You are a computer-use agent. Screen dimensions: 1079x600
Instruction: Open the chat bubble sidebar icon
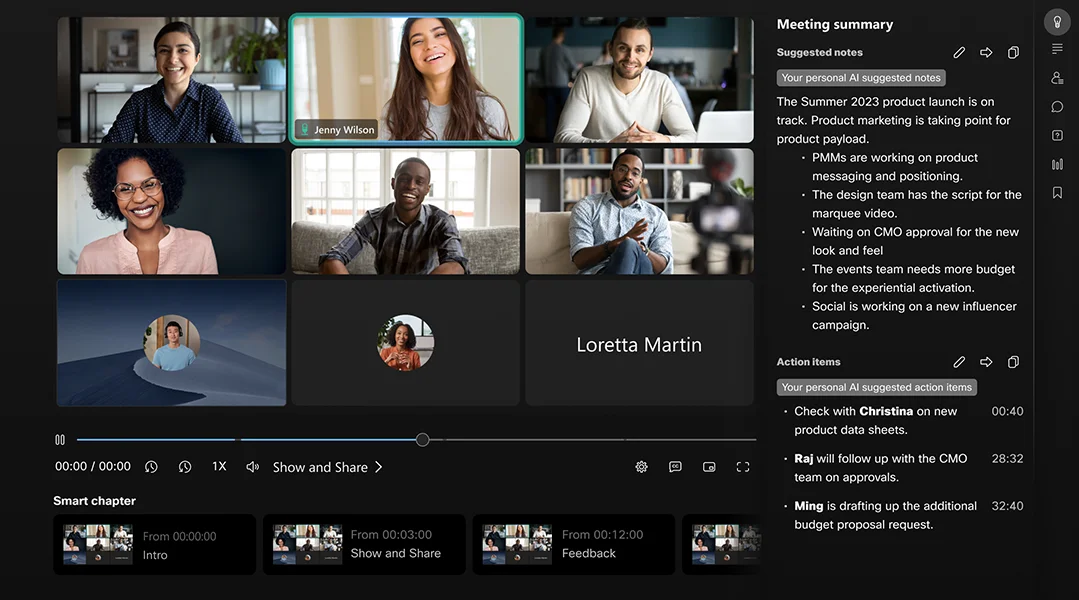coord(1057,107)
